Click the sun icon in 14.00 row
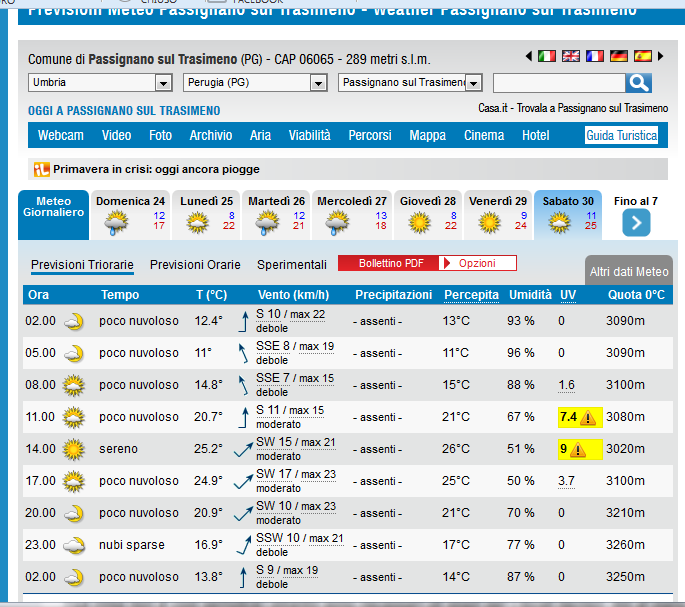This screenshot has width=685, height=607. click(73, 450)
